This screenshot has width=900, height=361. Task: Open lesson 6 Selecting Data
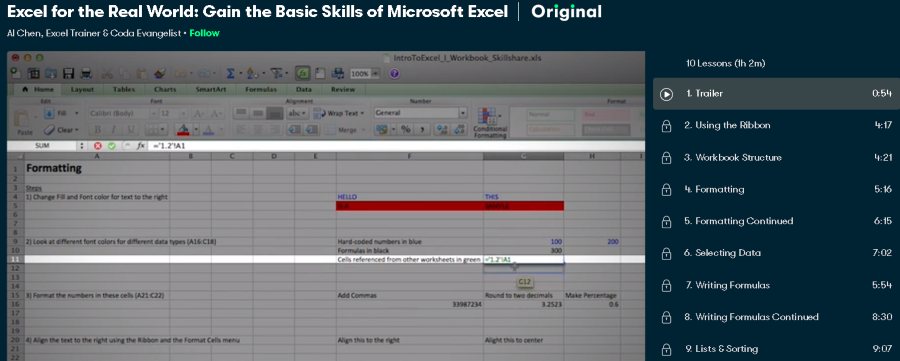tap(776, 253)
